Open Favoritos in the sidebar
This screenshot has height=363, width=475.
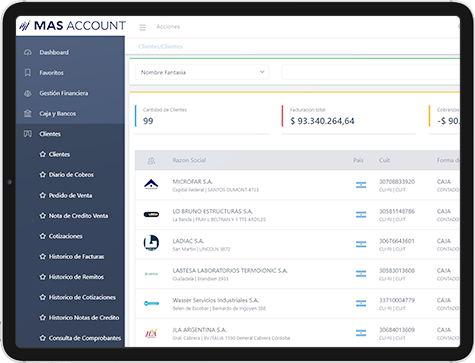pos(51,73)
